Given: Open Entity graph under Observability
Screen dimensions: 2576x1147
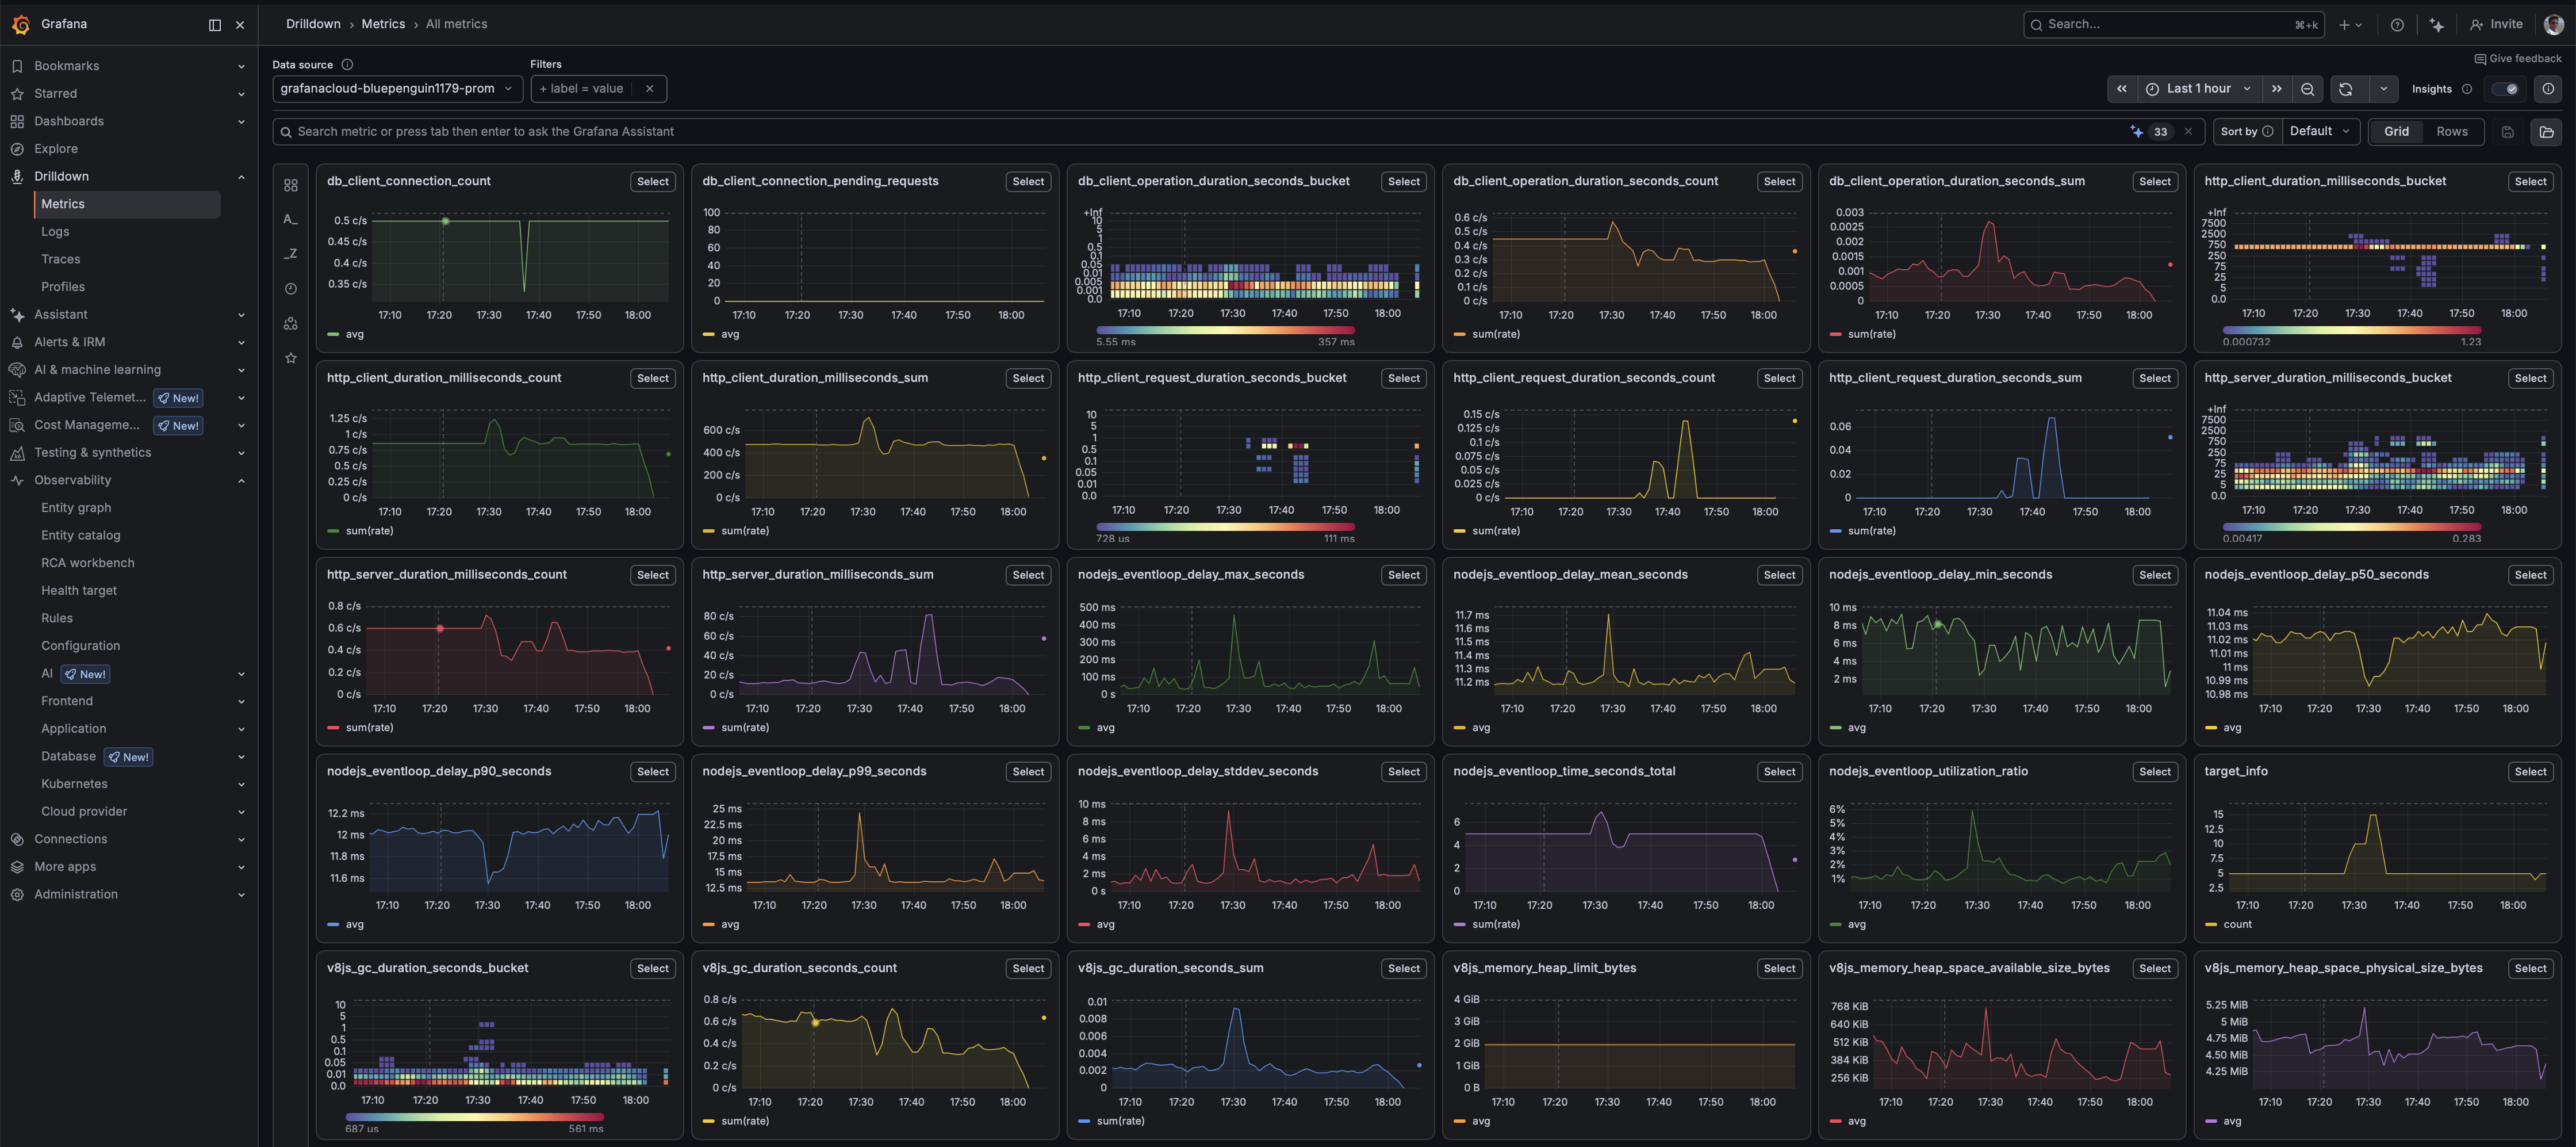Looking at the screenshot, I should (x=76, y=508).
